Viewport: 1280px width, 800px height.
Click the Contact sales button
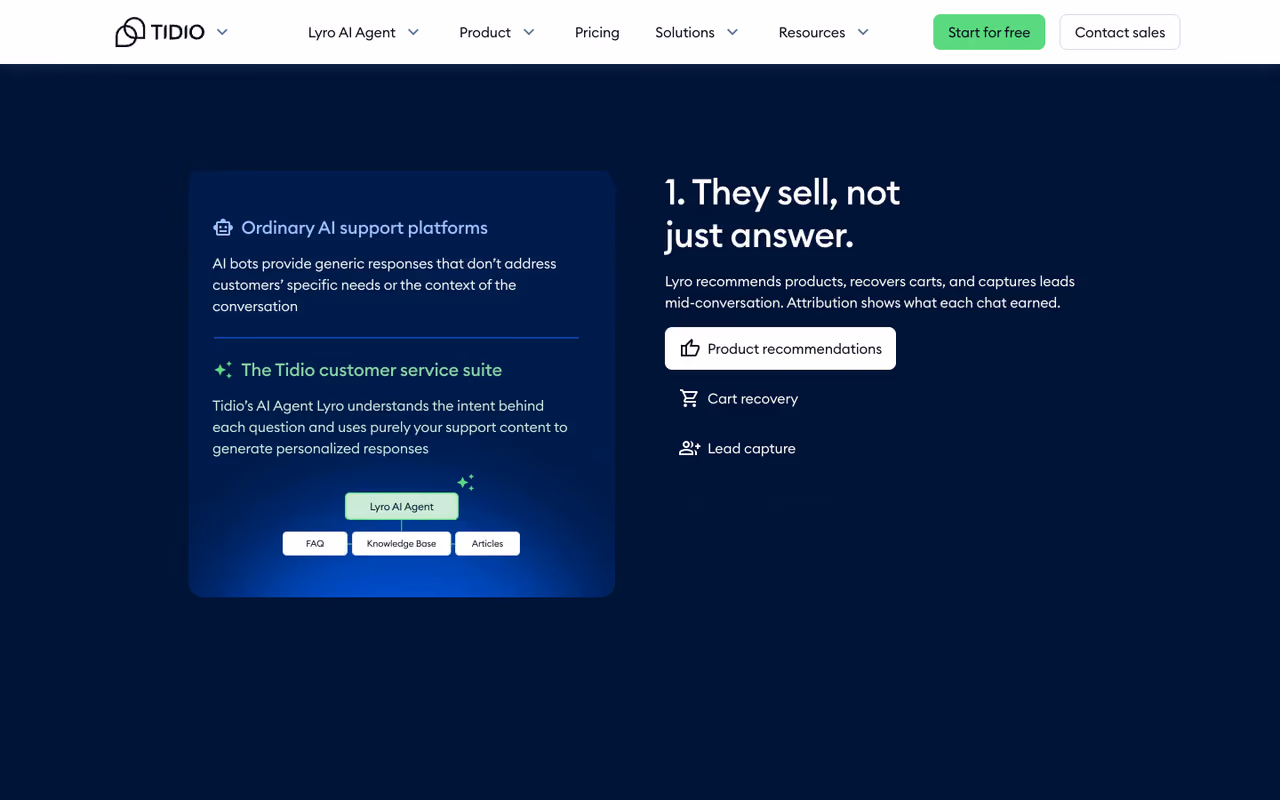[1120, 32]
